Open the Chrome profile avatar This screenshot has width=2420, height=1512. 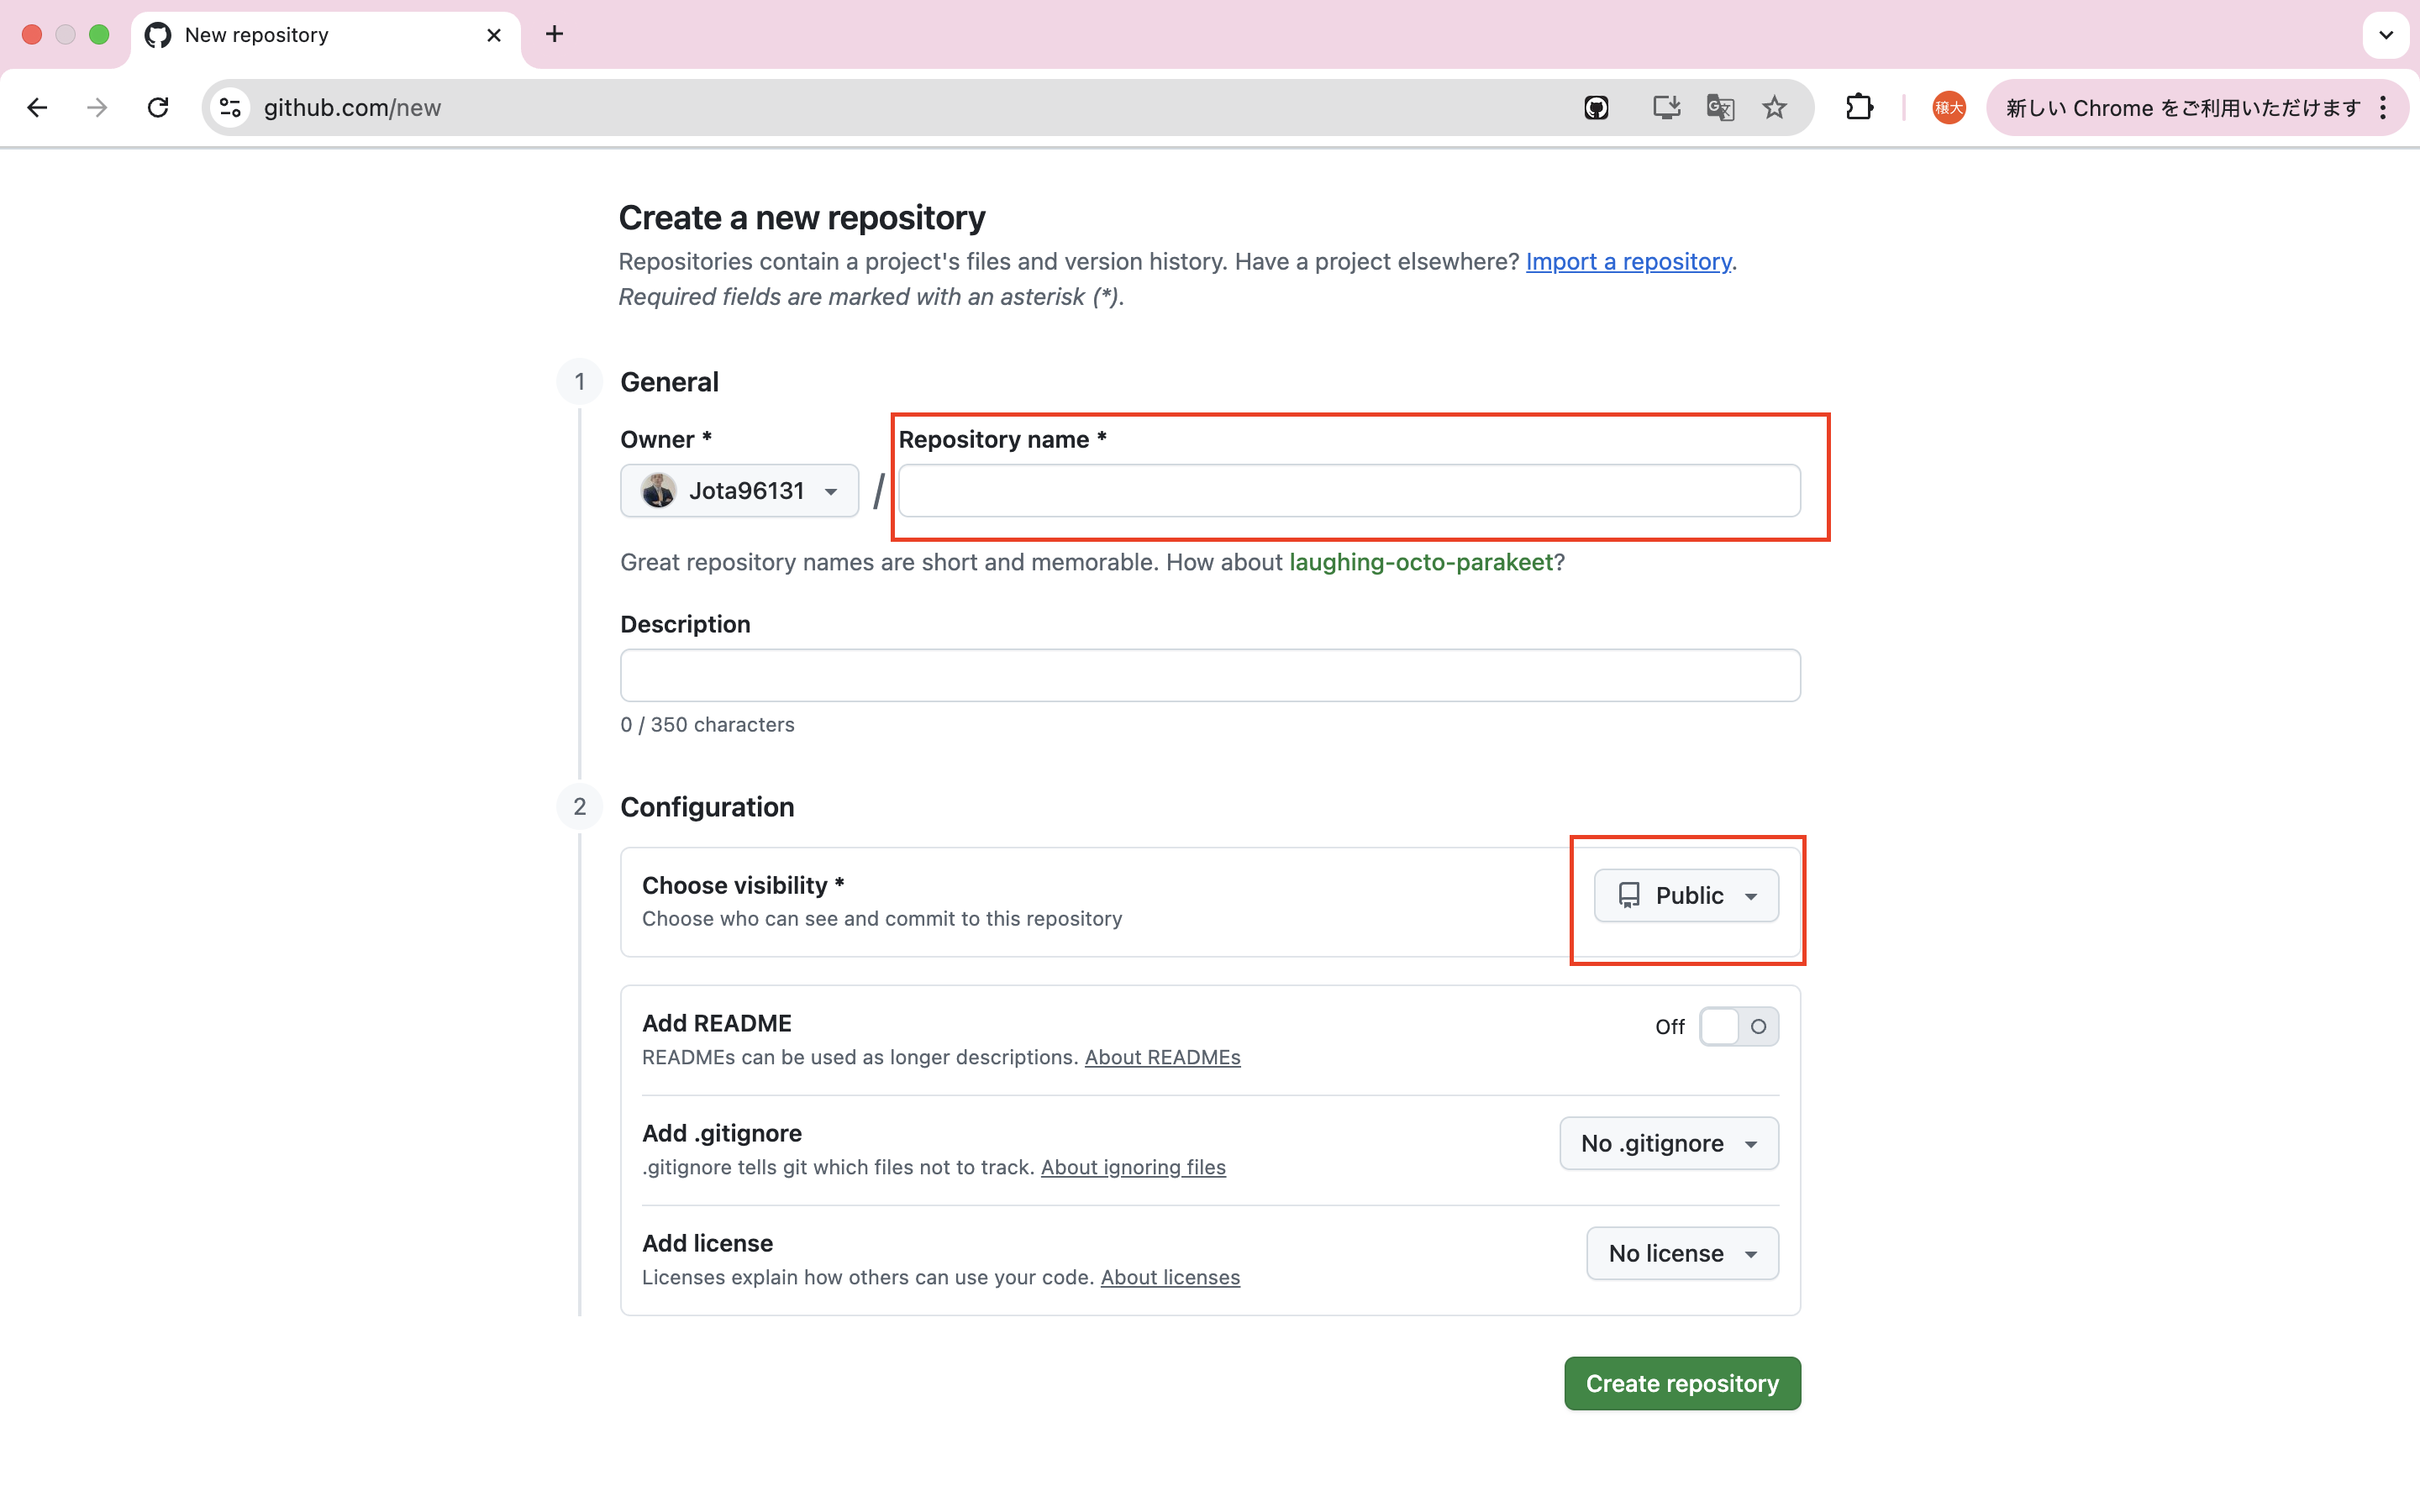[1948, 107]
